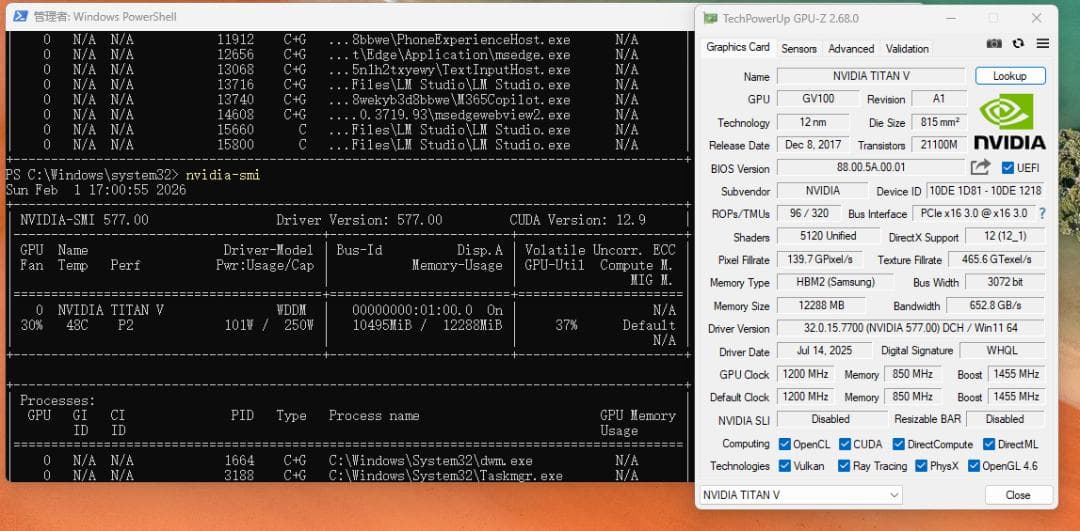Switch to the Sensors tab
The height and width of the screenshot is (531, 1080).
point(798,49)
